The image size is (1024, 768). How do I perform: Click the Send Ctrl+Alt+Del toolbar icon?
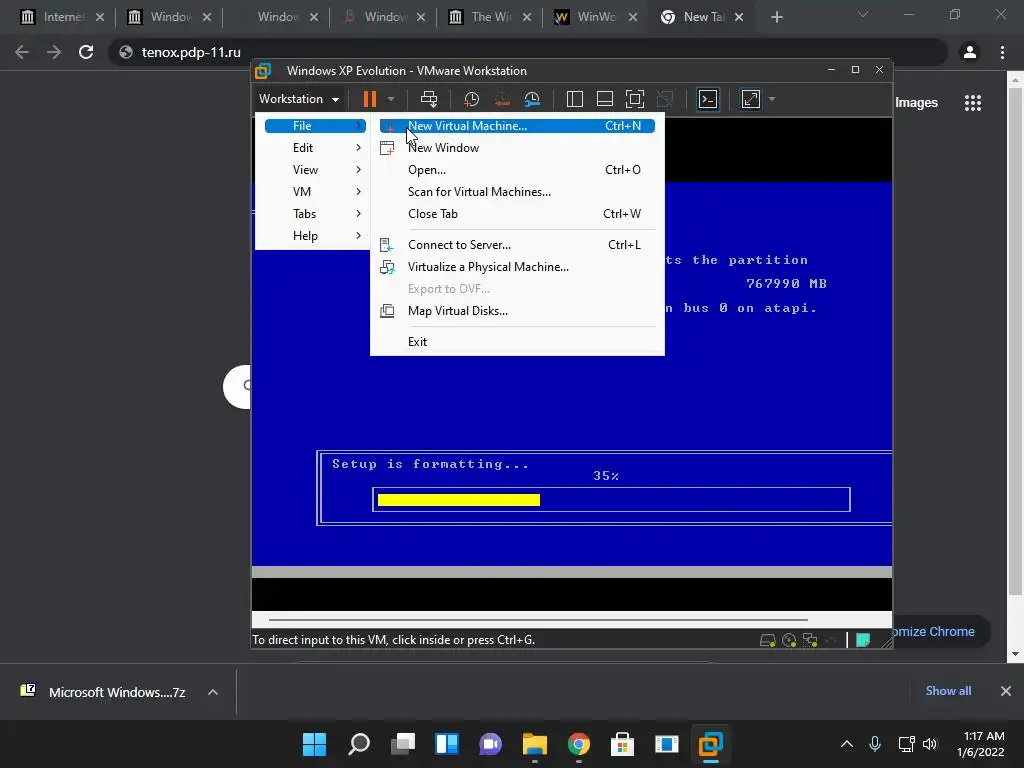429,99
